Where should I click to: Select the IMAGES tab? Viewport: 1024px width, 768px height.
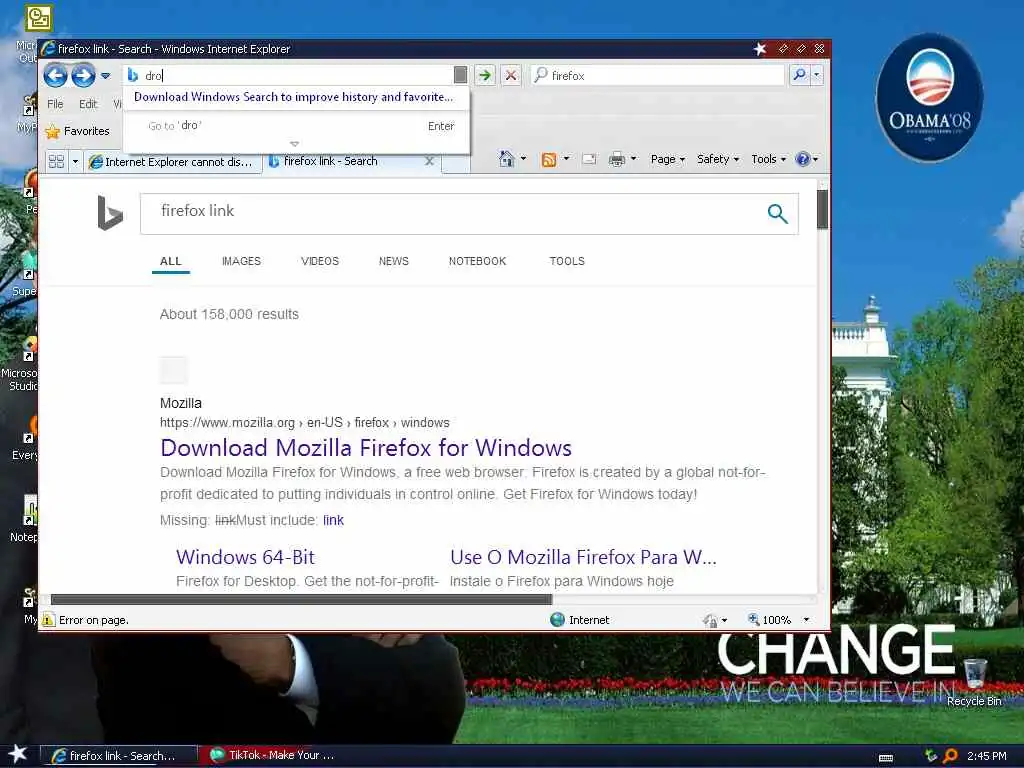click(x=241, y=261)
